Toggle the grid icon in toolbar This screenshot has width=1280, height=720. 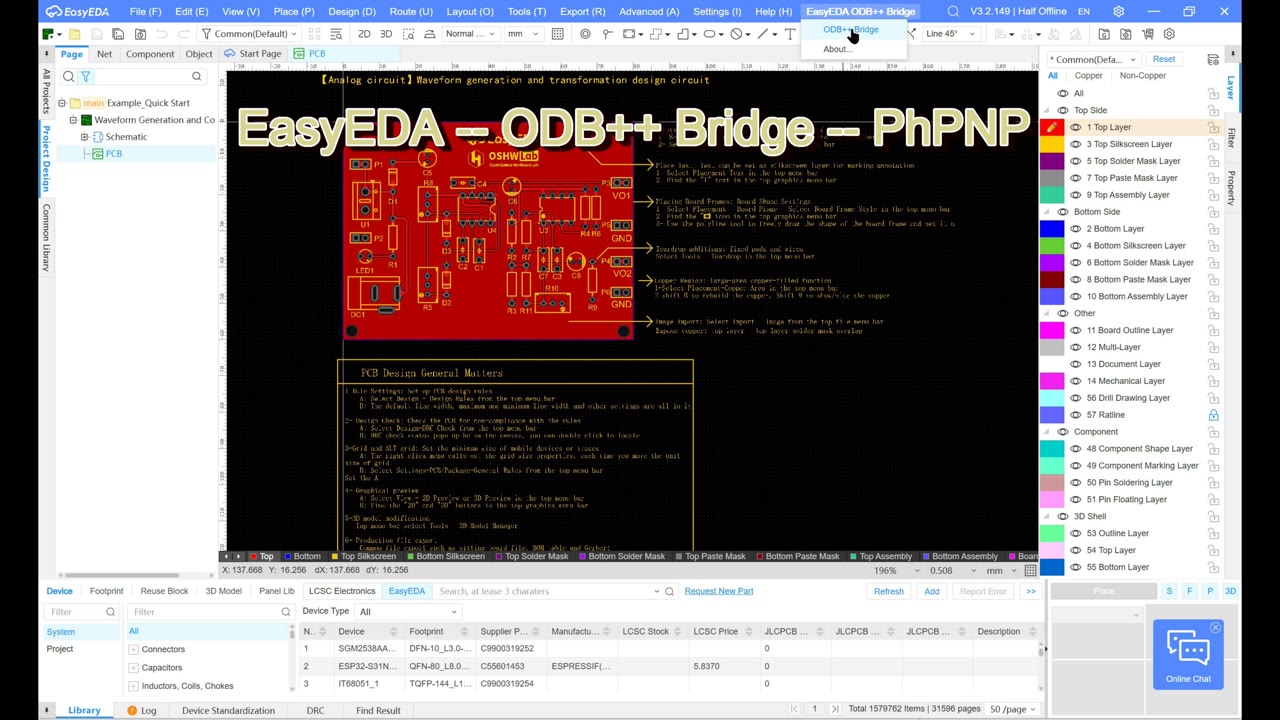click(x=558, y=34)
